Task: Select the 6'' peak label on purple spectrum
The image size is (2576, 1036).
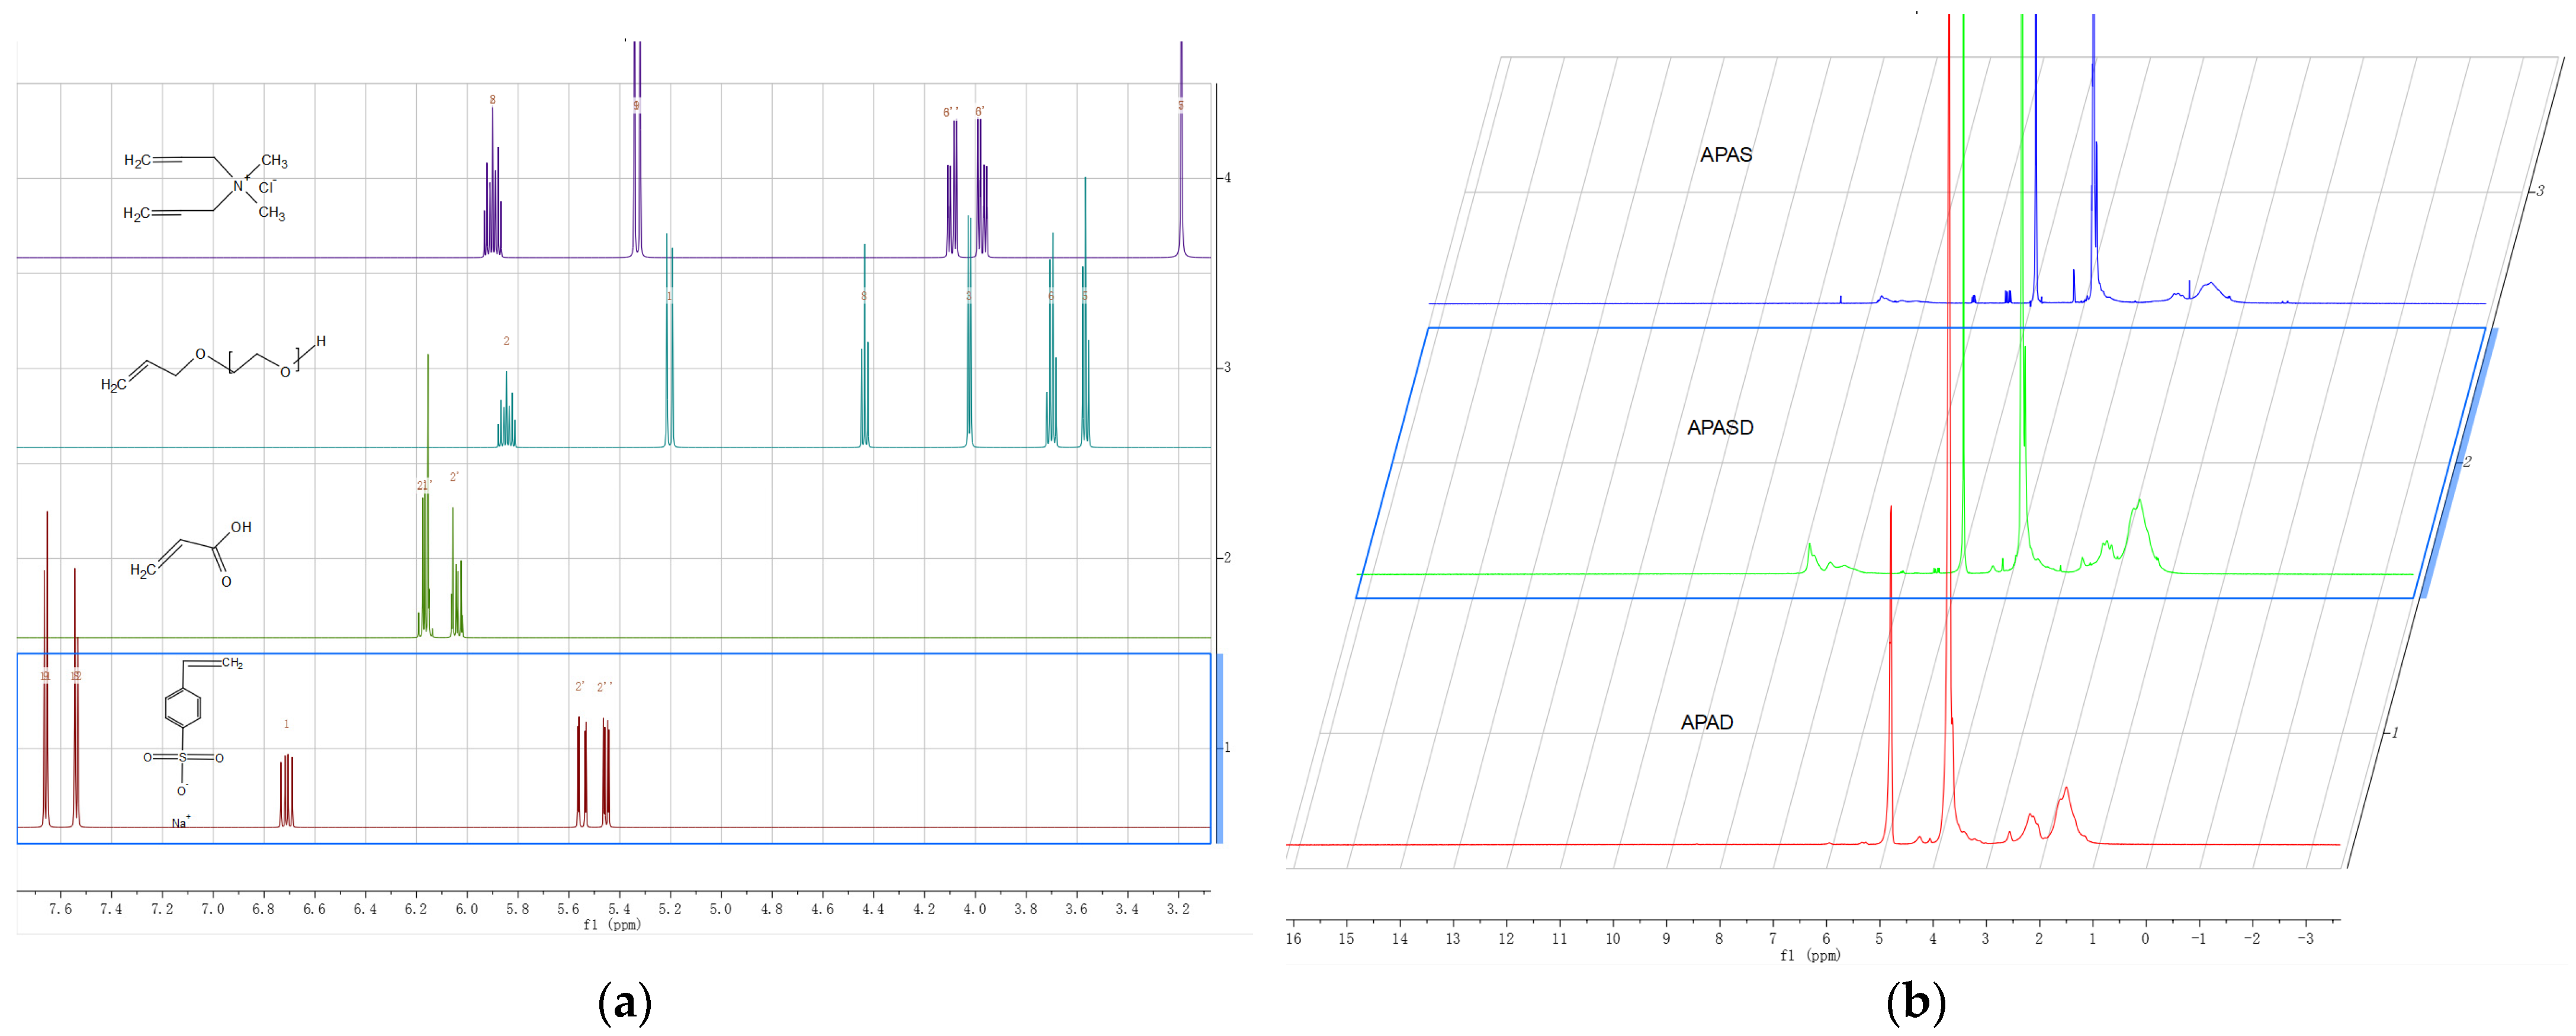Action: pyautogui.click(x=950, y=112)
